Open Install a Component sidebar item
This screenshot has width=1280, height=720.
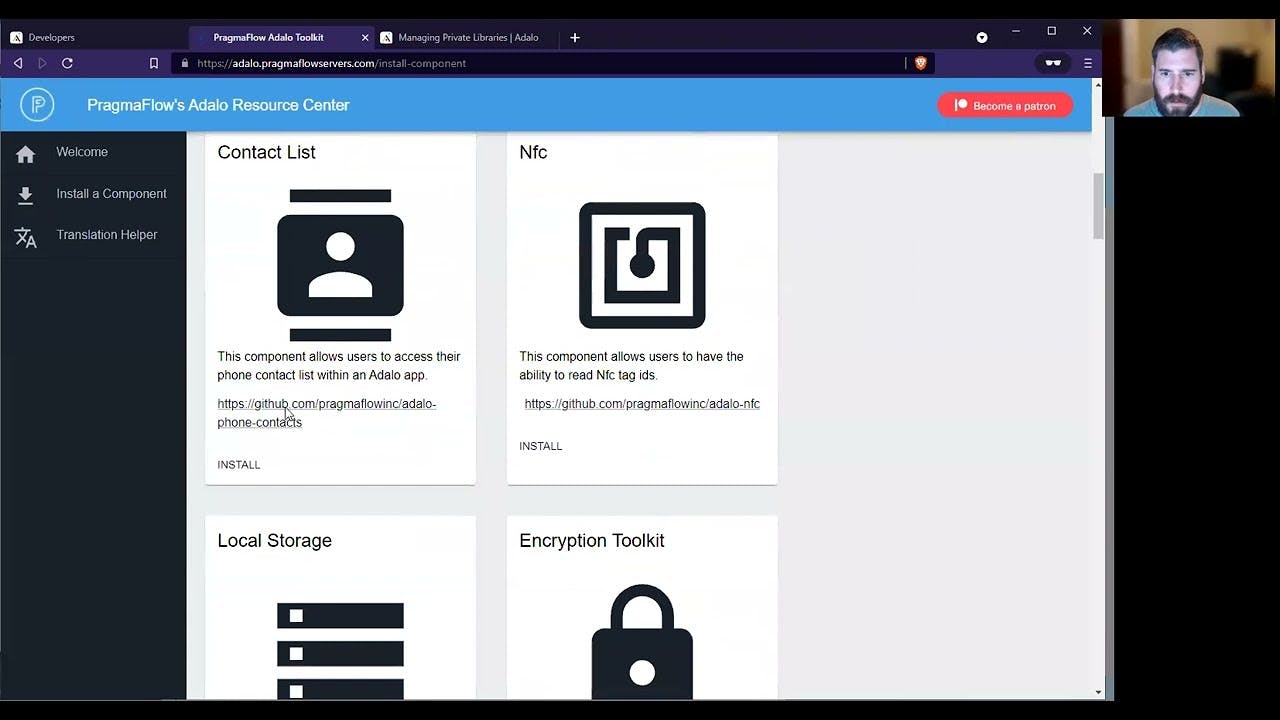point(93,194)
